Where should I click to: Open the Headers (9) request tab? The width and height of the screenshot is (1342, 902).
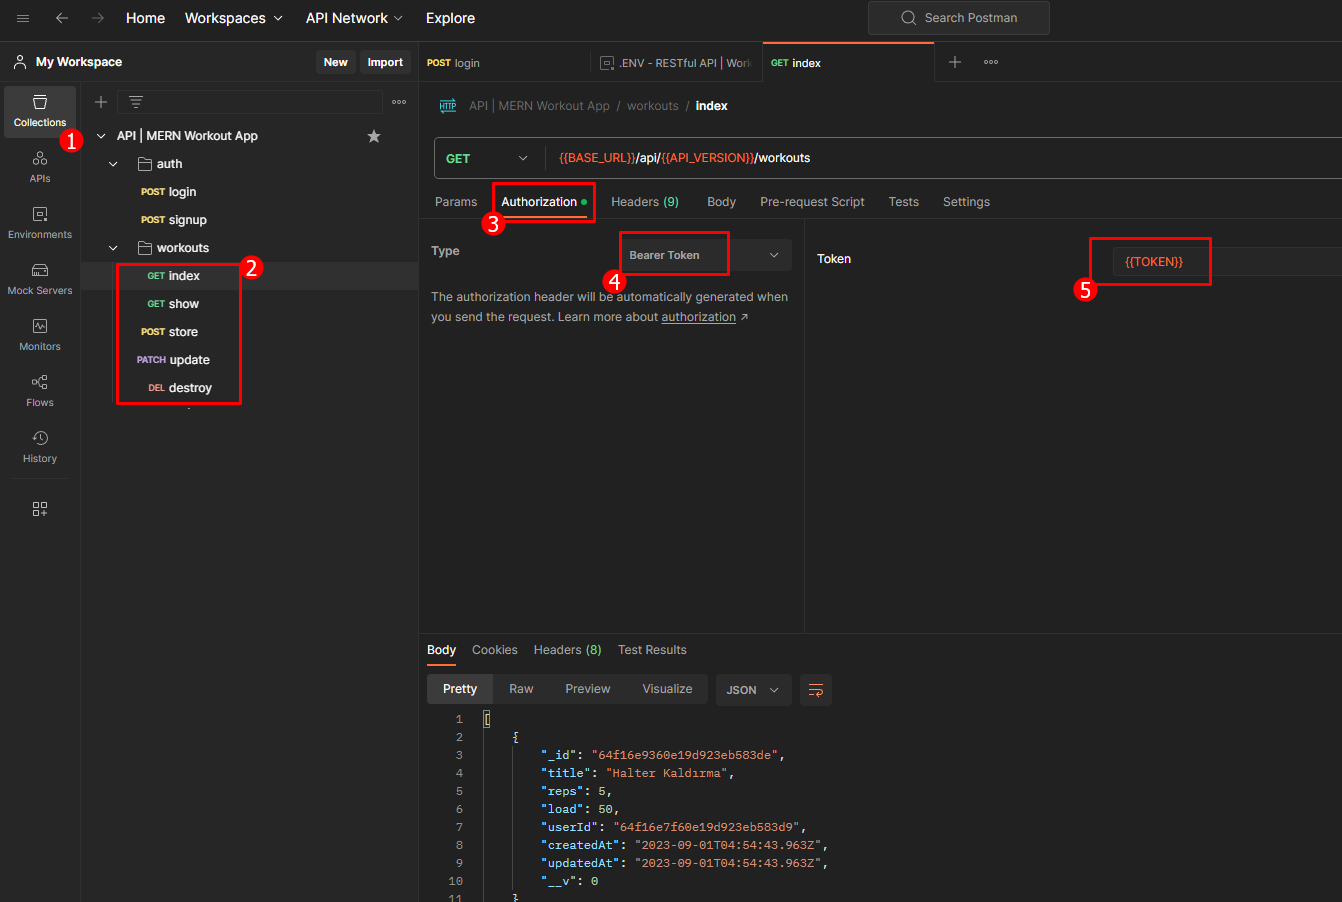(645, 202)
